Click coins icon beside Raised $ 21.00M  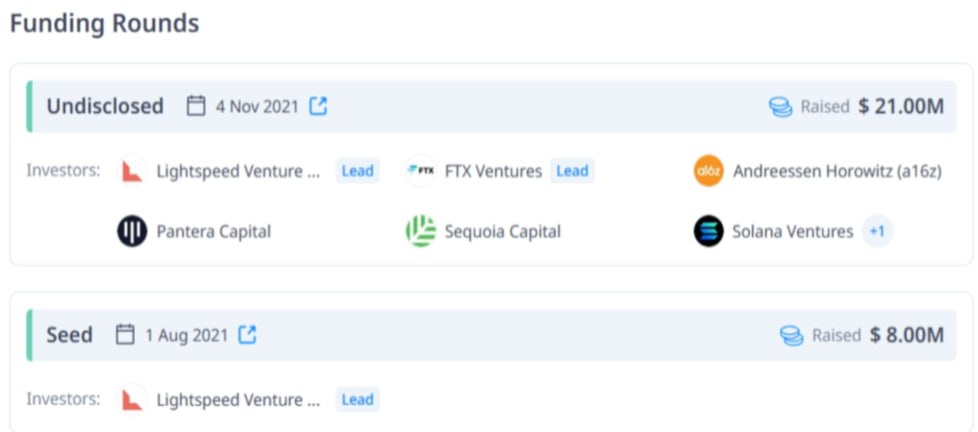(x=780, y=107)
